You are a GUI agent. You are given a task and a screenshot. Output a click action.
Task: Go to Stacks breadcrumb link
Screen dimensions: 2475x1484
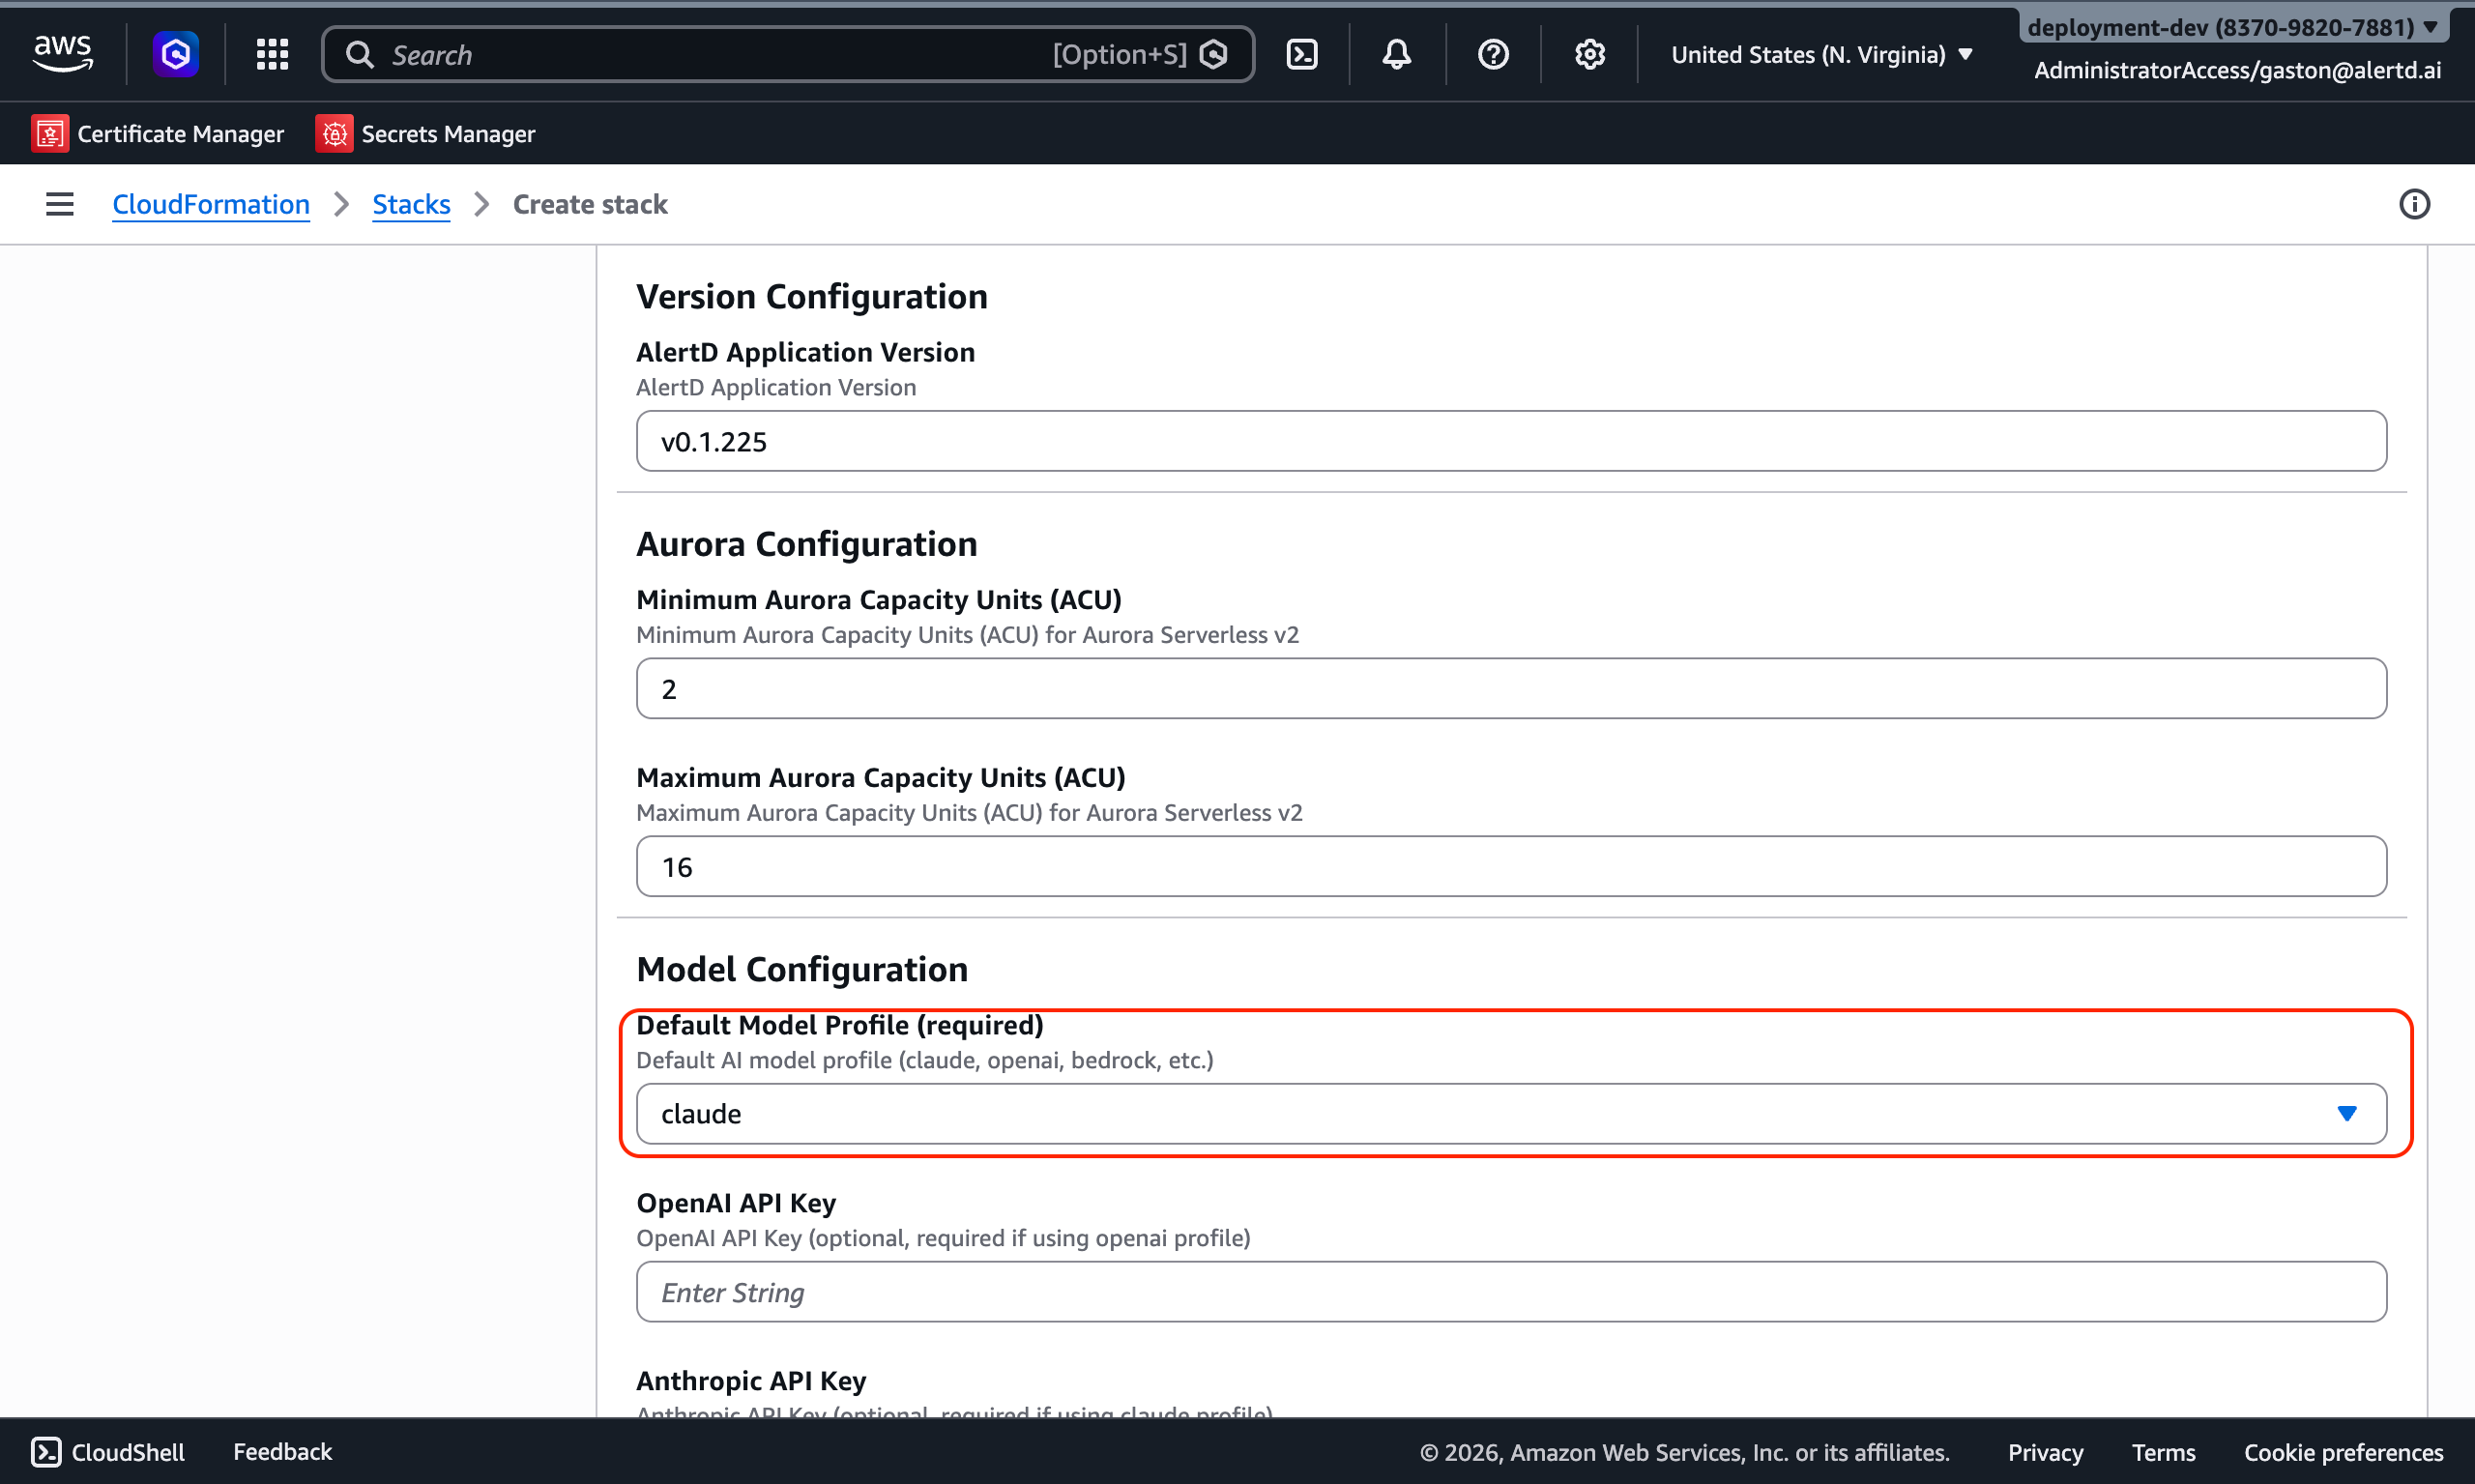click(x=411, y=204)
